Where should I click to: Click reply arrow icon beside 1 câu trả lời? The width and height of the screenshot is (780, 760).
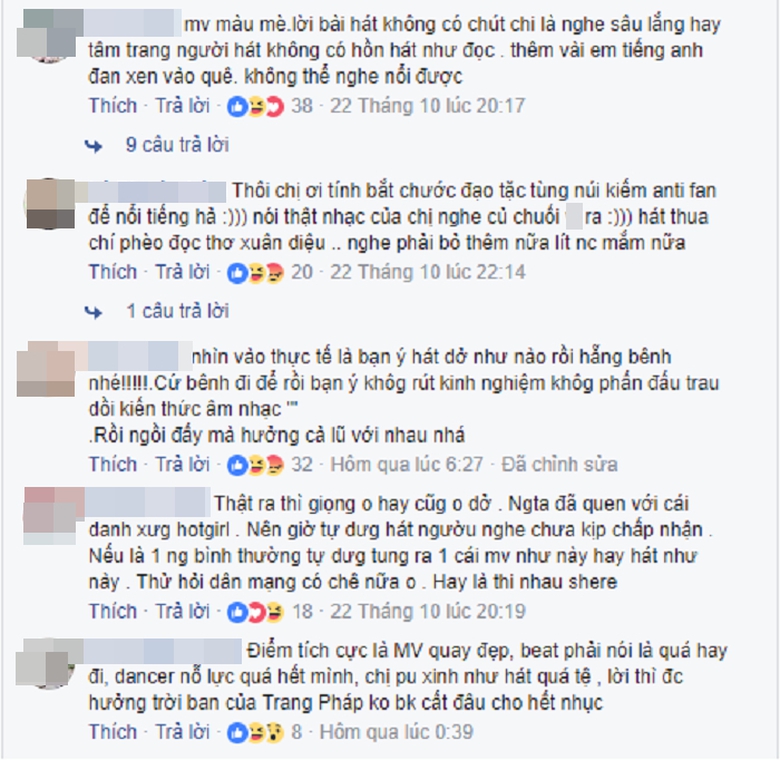[x=94, y=312]
